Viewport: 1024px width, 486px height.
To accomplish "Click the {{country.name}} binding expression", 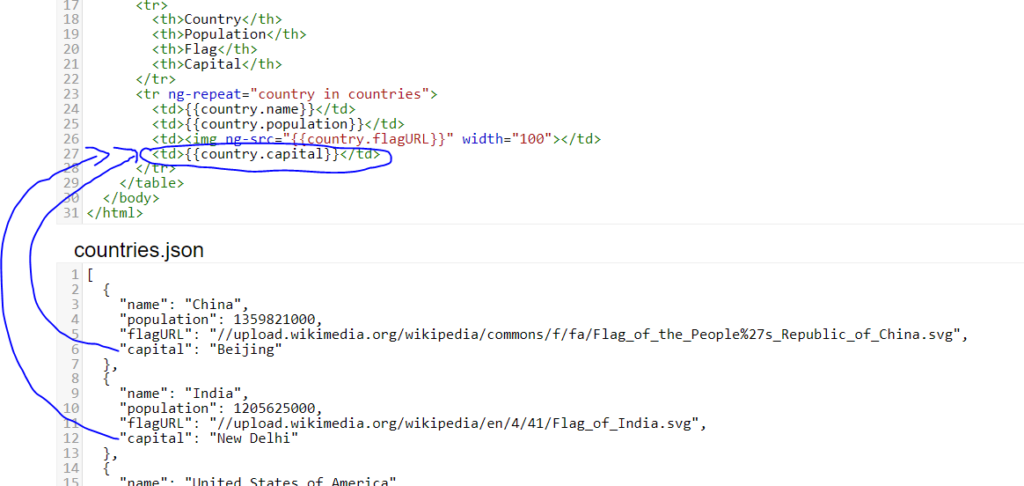I will pos(248,109).
